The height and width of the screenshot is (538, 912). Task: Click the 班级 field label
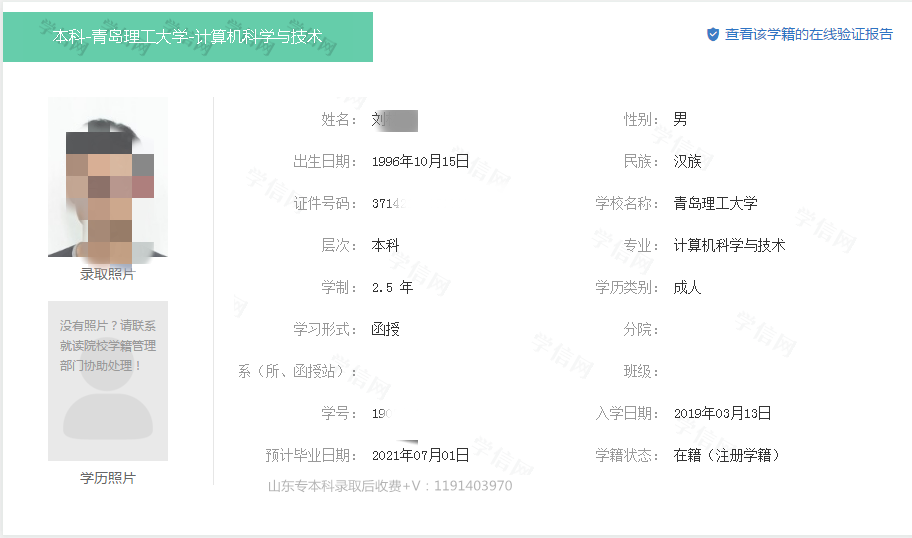(x=641, y=371)
